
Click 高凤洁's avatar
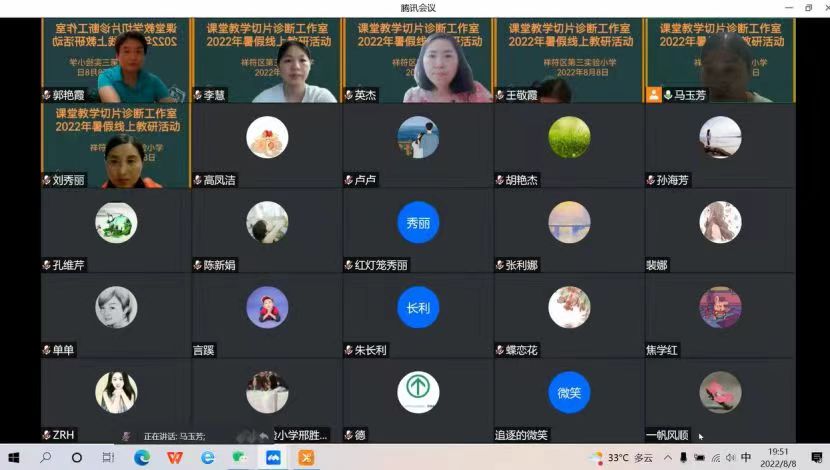tap(267, 138)
